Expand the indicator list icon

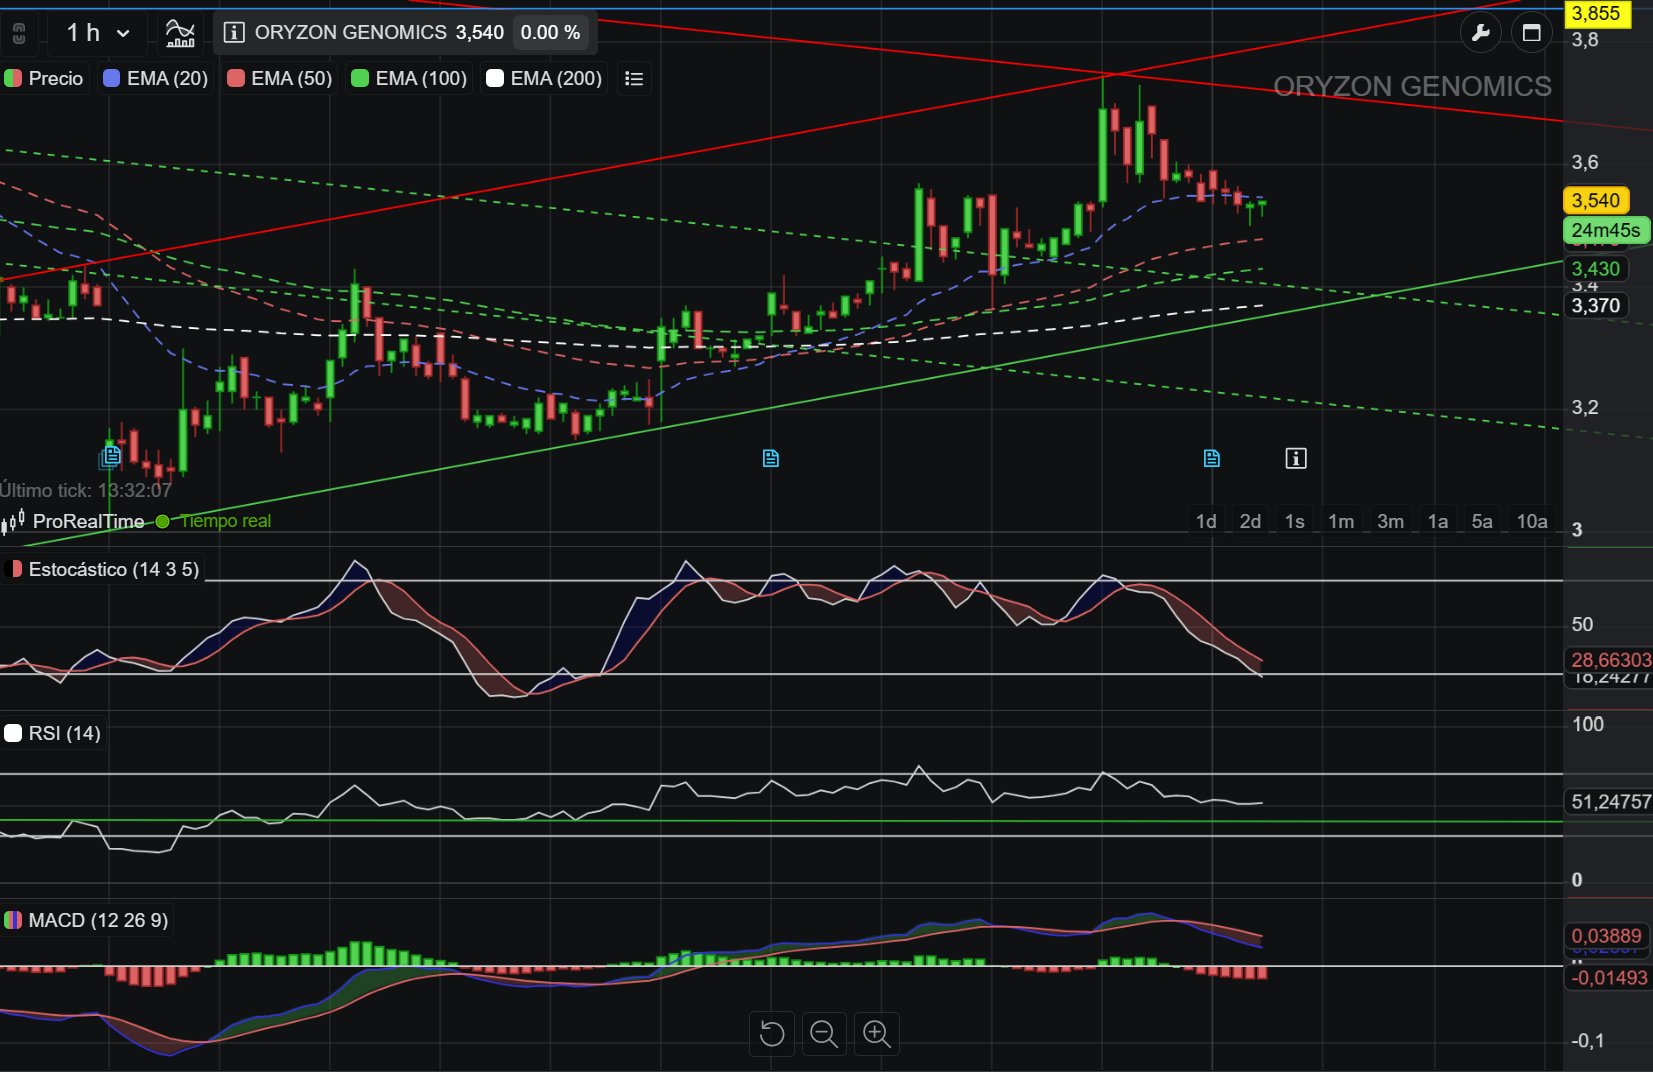[634, 78]
